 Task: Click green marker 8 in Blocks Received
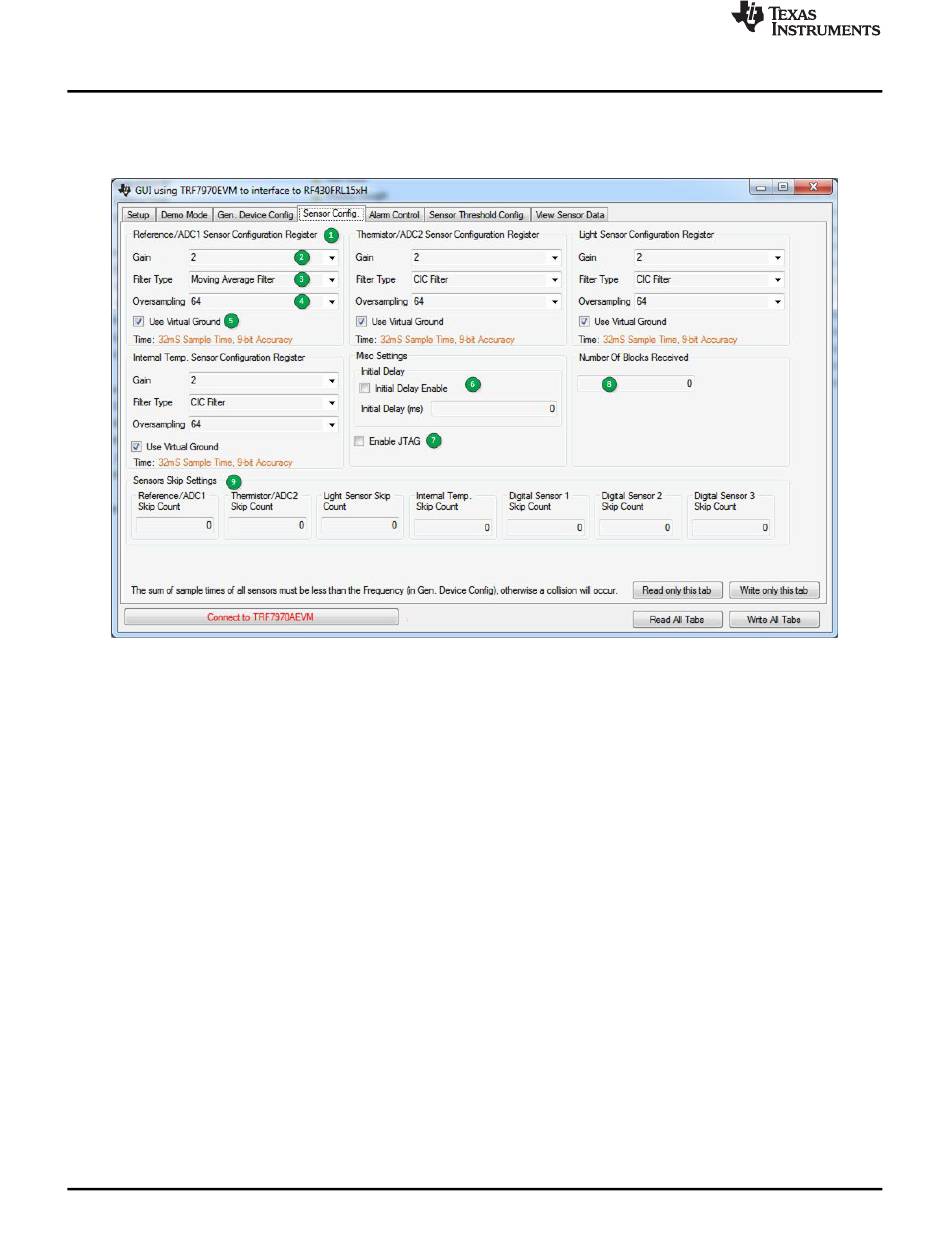click(609, 383)
